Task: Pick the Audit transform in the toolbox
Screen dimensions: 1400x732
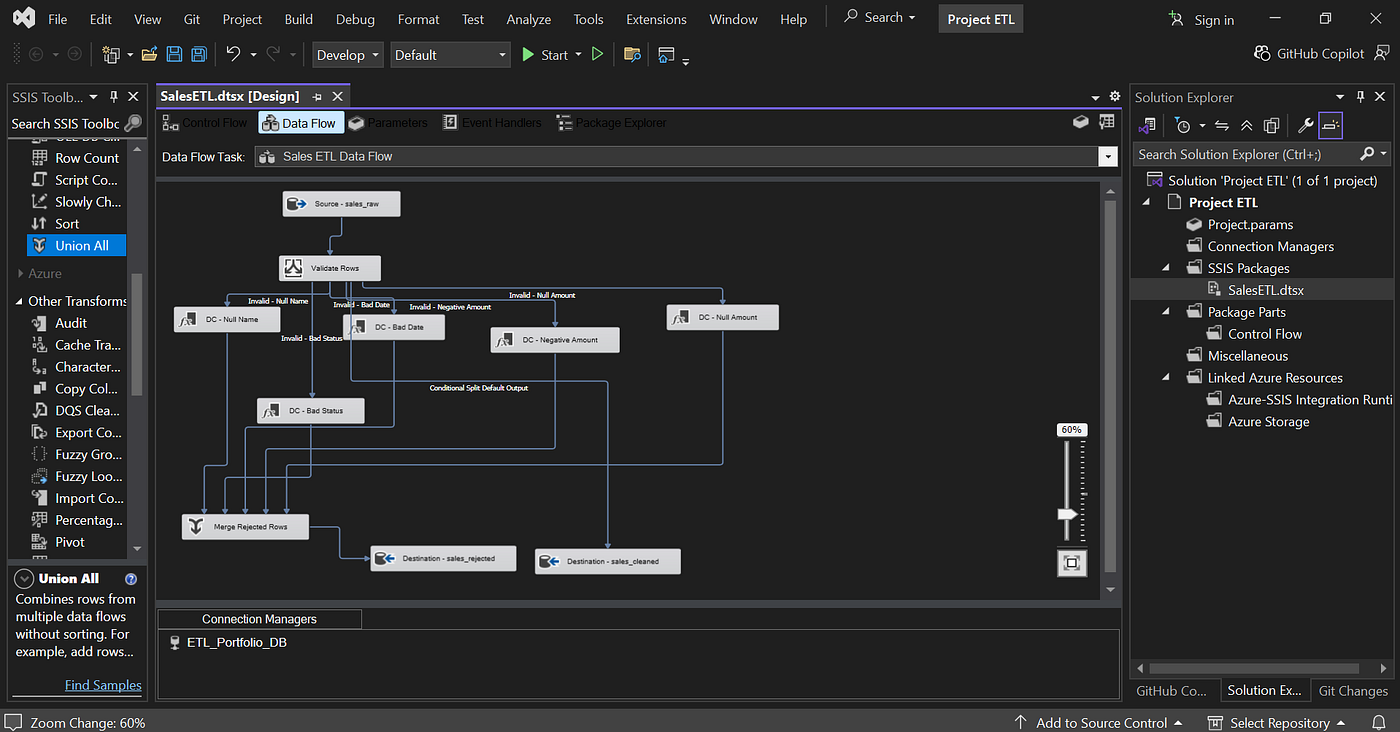Action: [75, 323]
